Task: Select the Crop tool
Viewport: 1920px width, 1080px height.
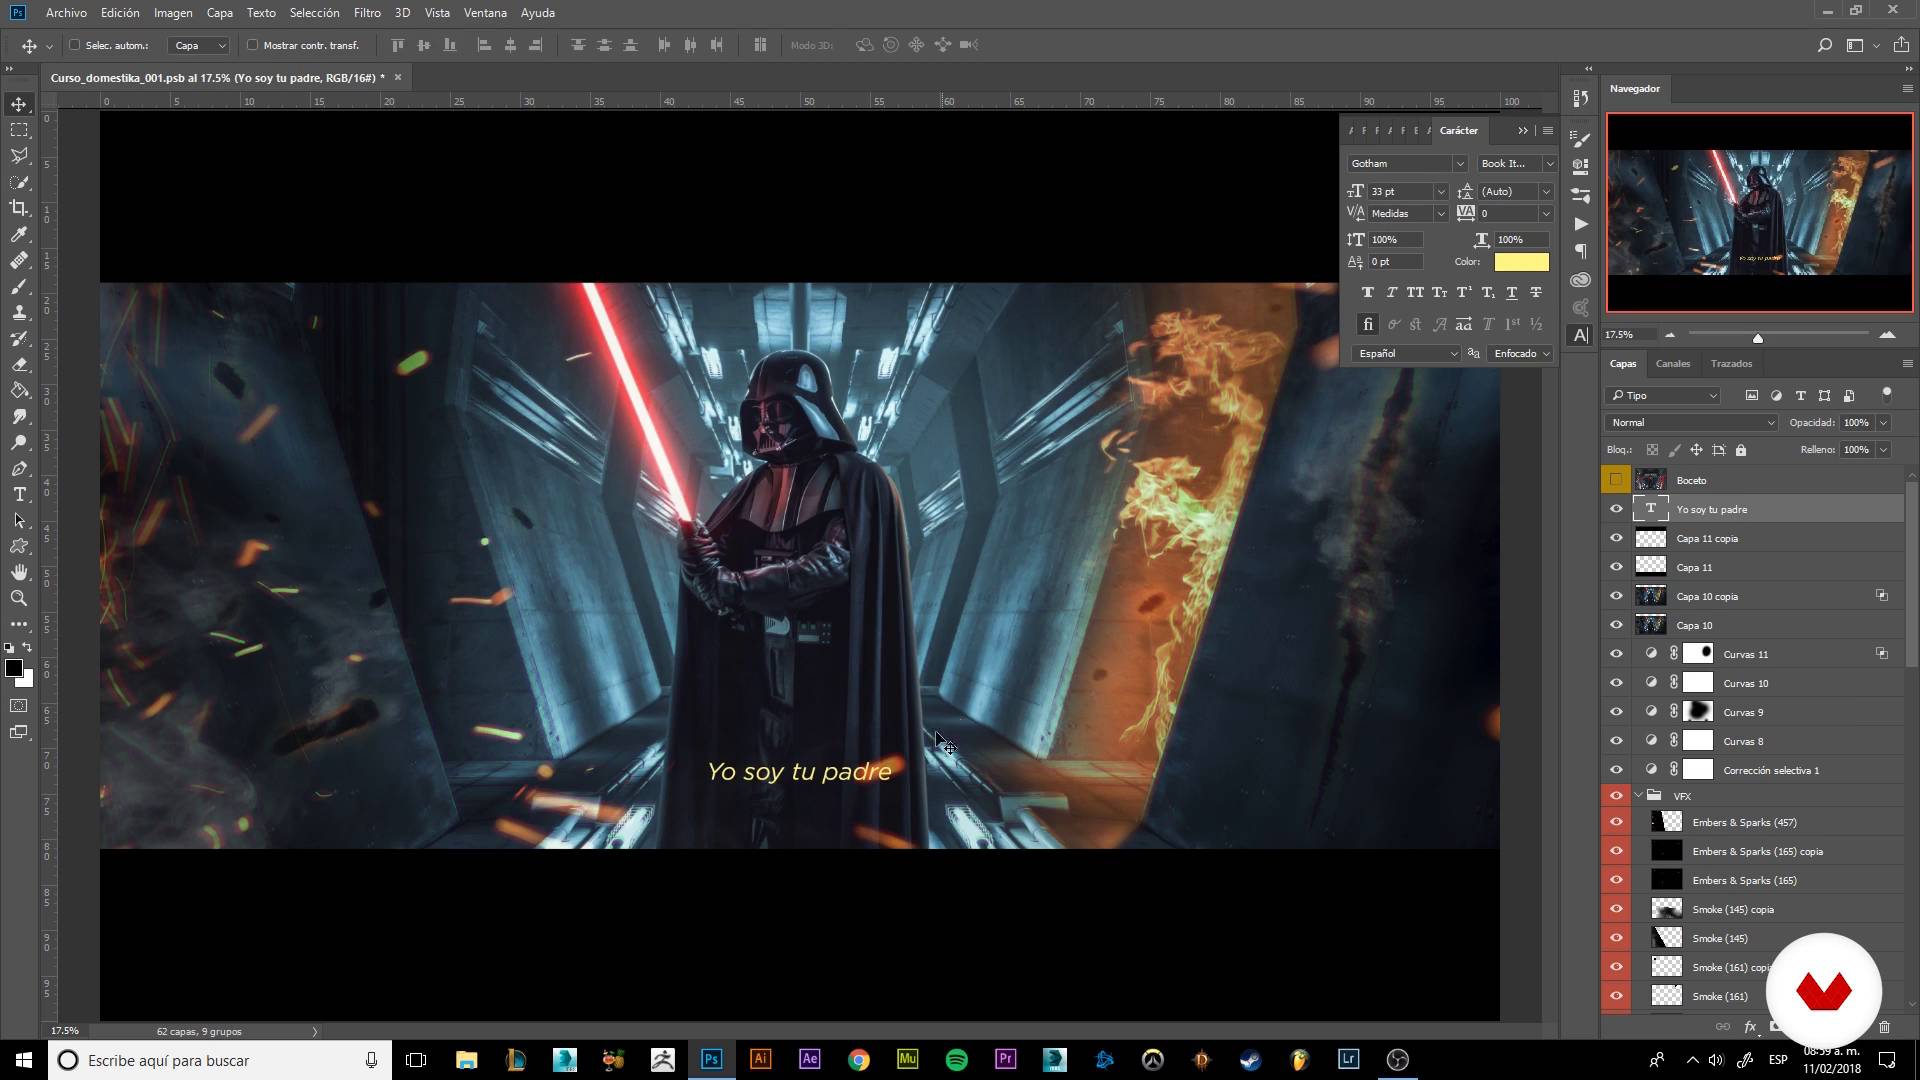Action: [19, 208]
